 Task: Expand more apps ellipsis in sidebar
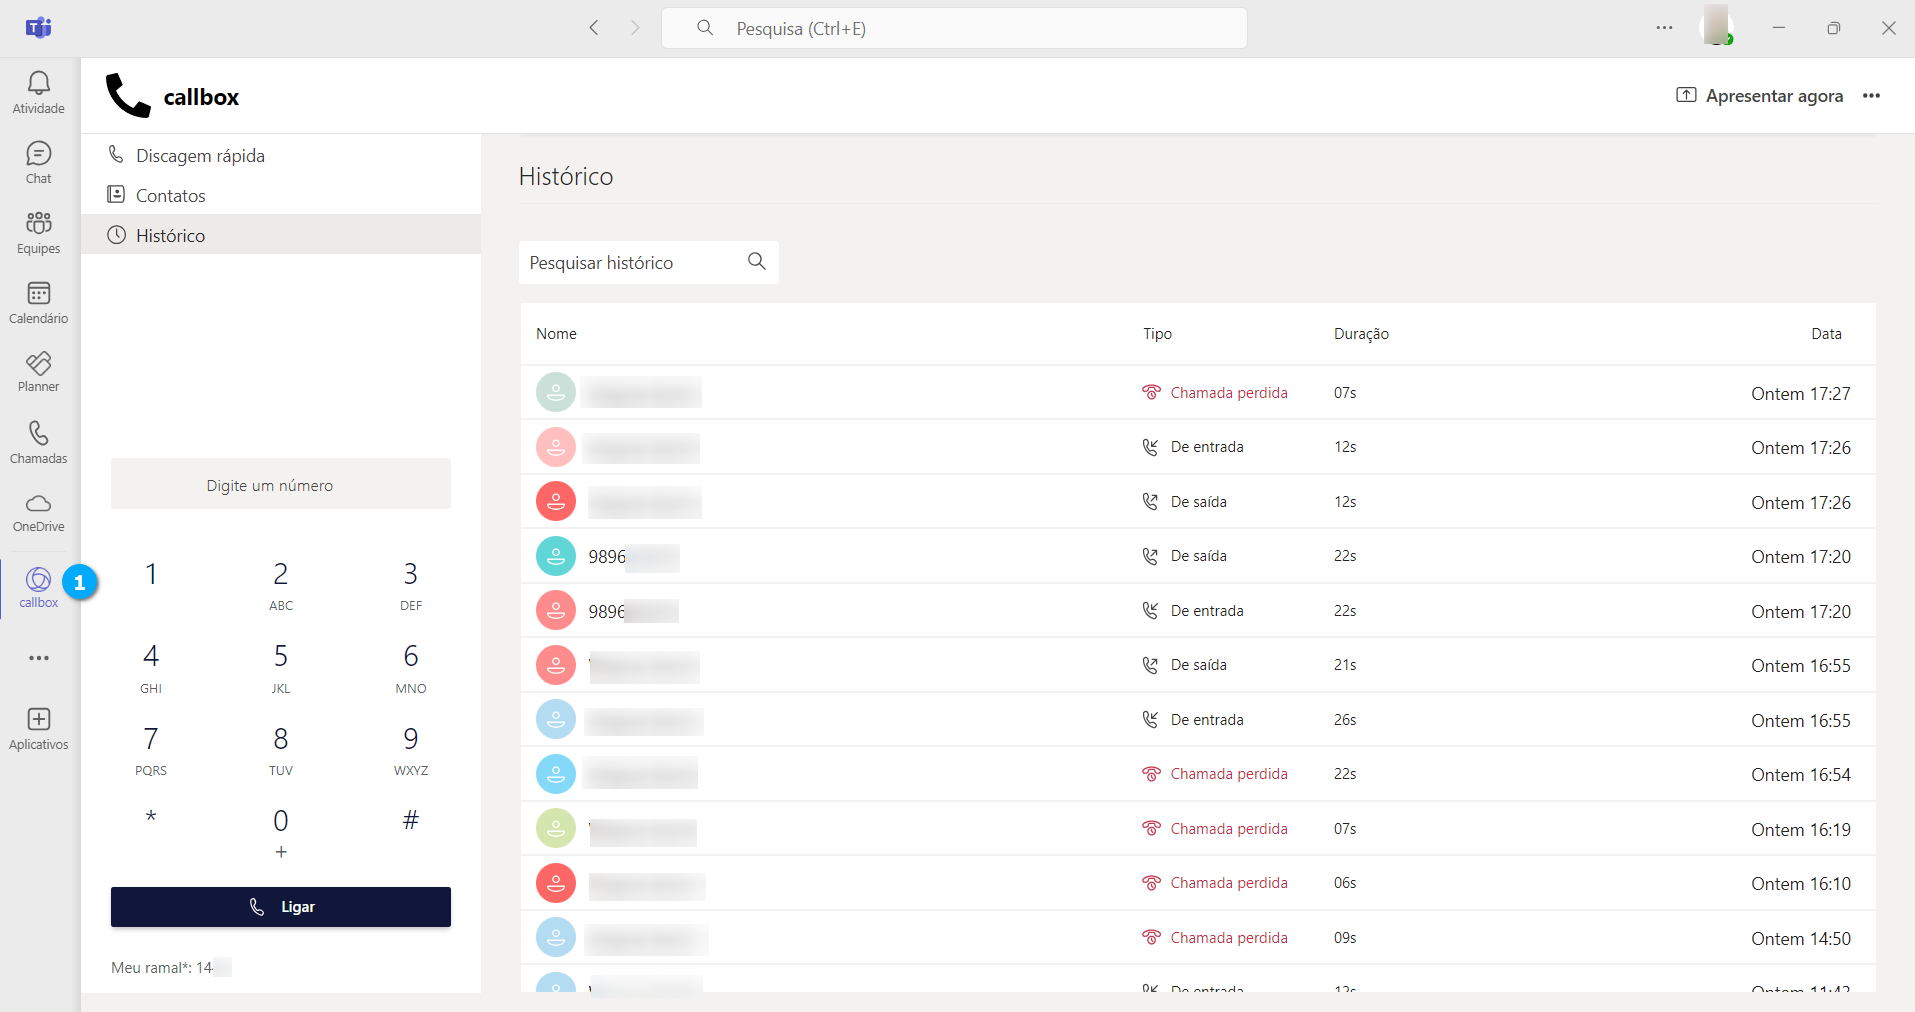pos(38,658)
